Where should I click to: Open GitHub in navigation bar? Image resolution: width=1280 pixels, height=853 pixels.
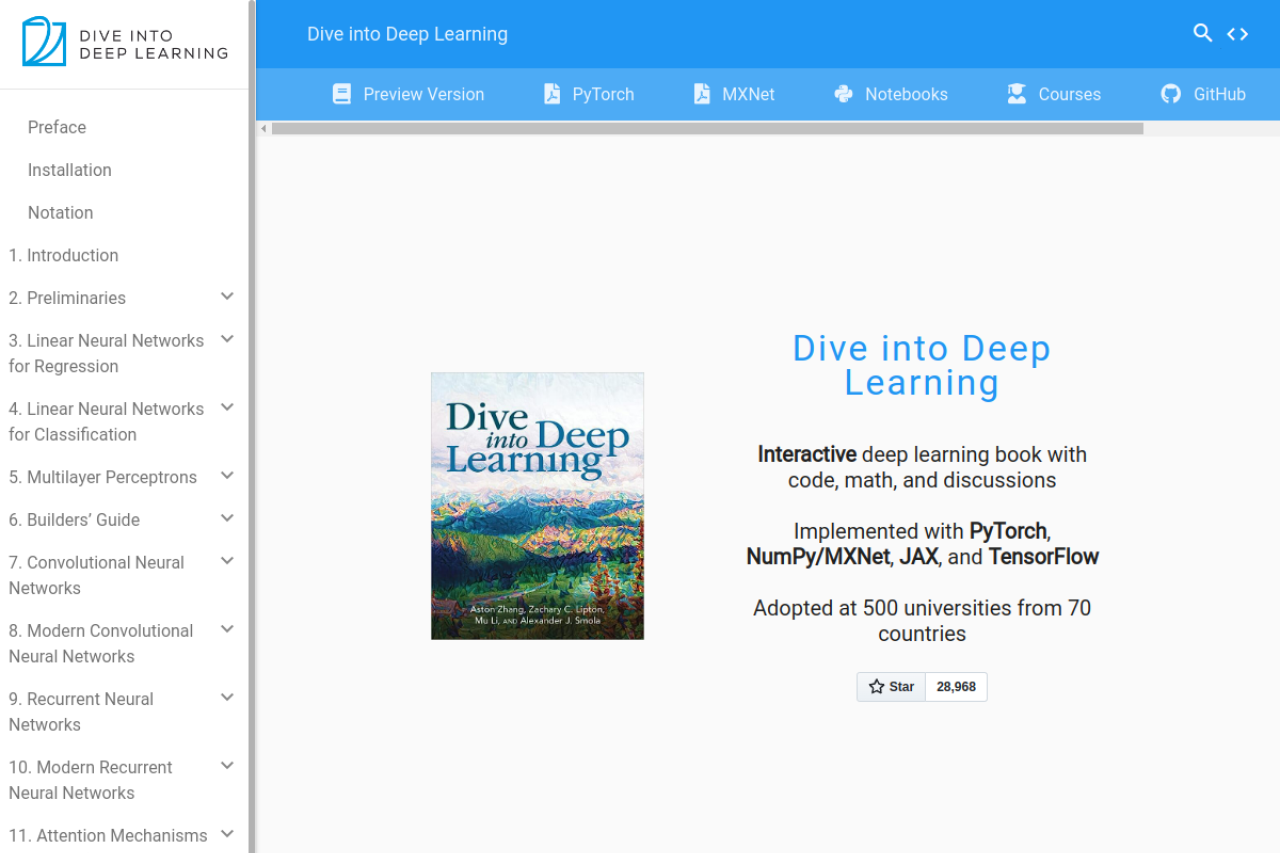tap(1203, 94)
